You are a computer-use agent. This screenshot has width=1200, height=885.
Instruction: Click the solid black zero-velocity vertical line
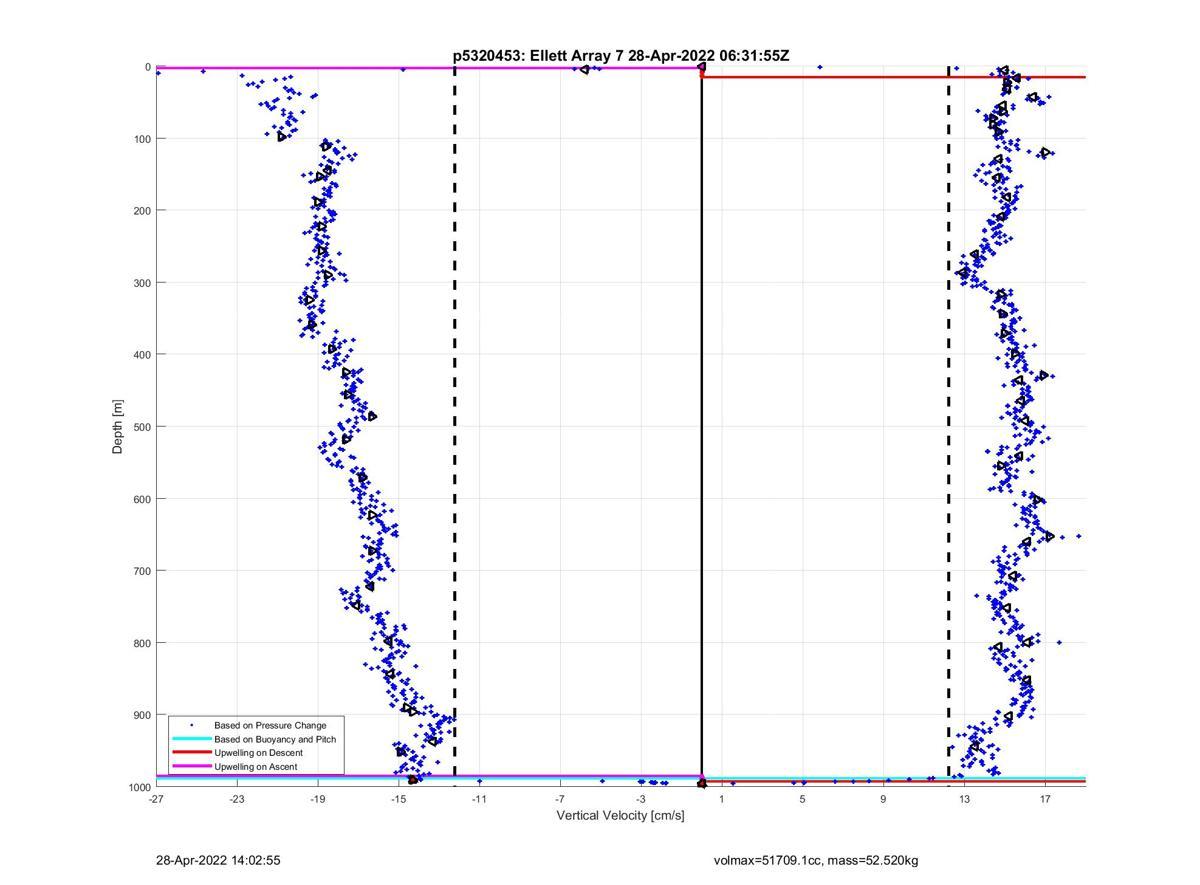tap(701, 427)
